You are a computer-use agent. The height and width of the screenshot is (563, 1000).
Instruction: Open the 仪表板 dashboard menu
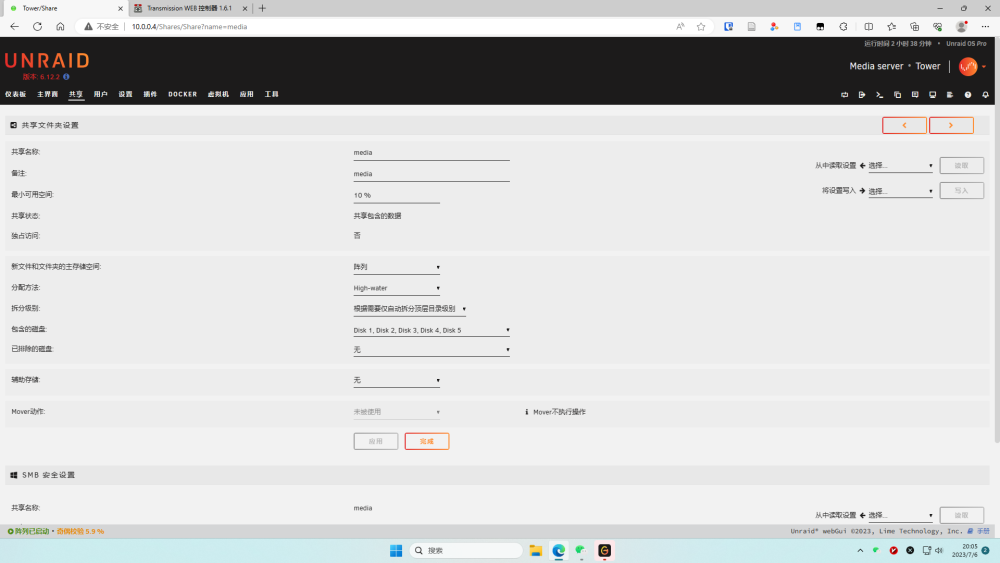(16, 94)
